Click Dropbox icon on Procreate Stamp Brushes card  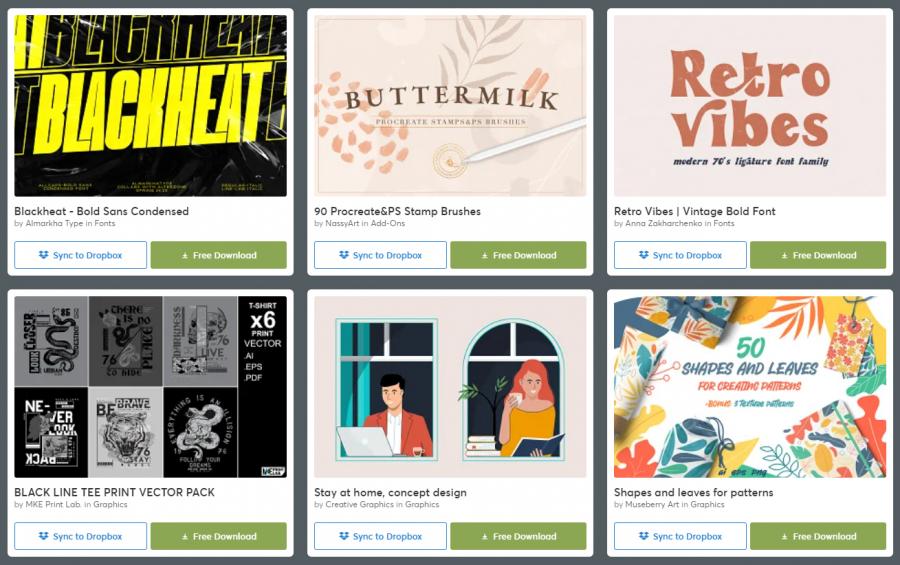coord(344,255)
